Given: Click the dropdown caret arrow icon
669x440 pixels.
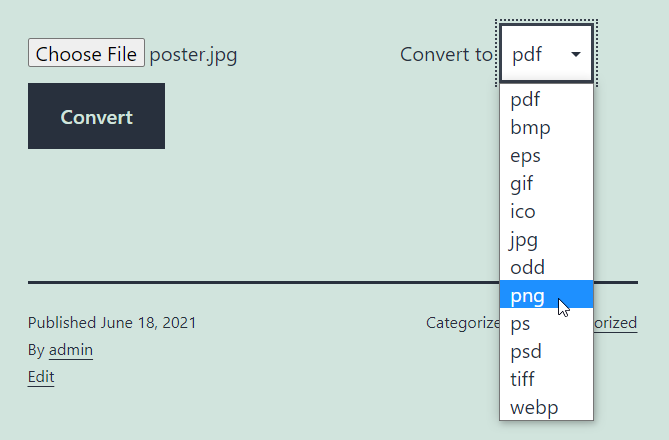Looking at the screenshot, I should pos(576,54).
